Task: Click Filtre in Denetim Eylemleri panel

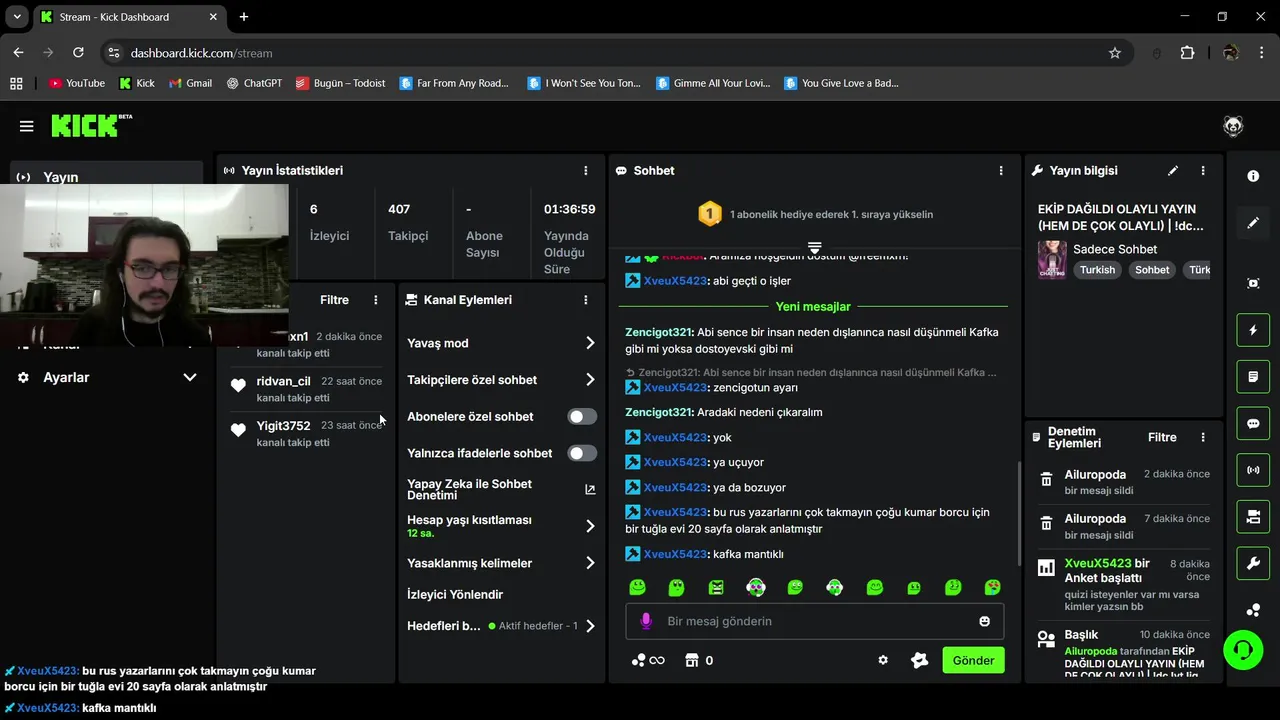Action: (x=1162, y=437)
